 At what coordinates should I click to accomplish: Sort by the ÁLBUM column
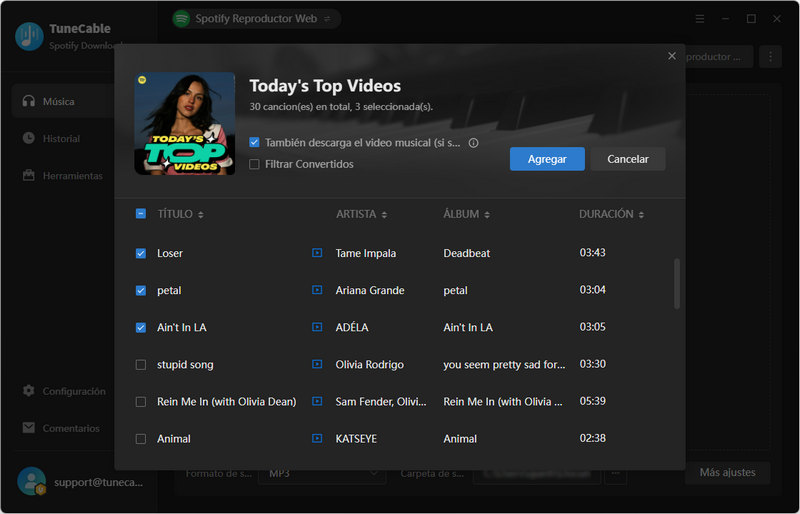(467, 214)
